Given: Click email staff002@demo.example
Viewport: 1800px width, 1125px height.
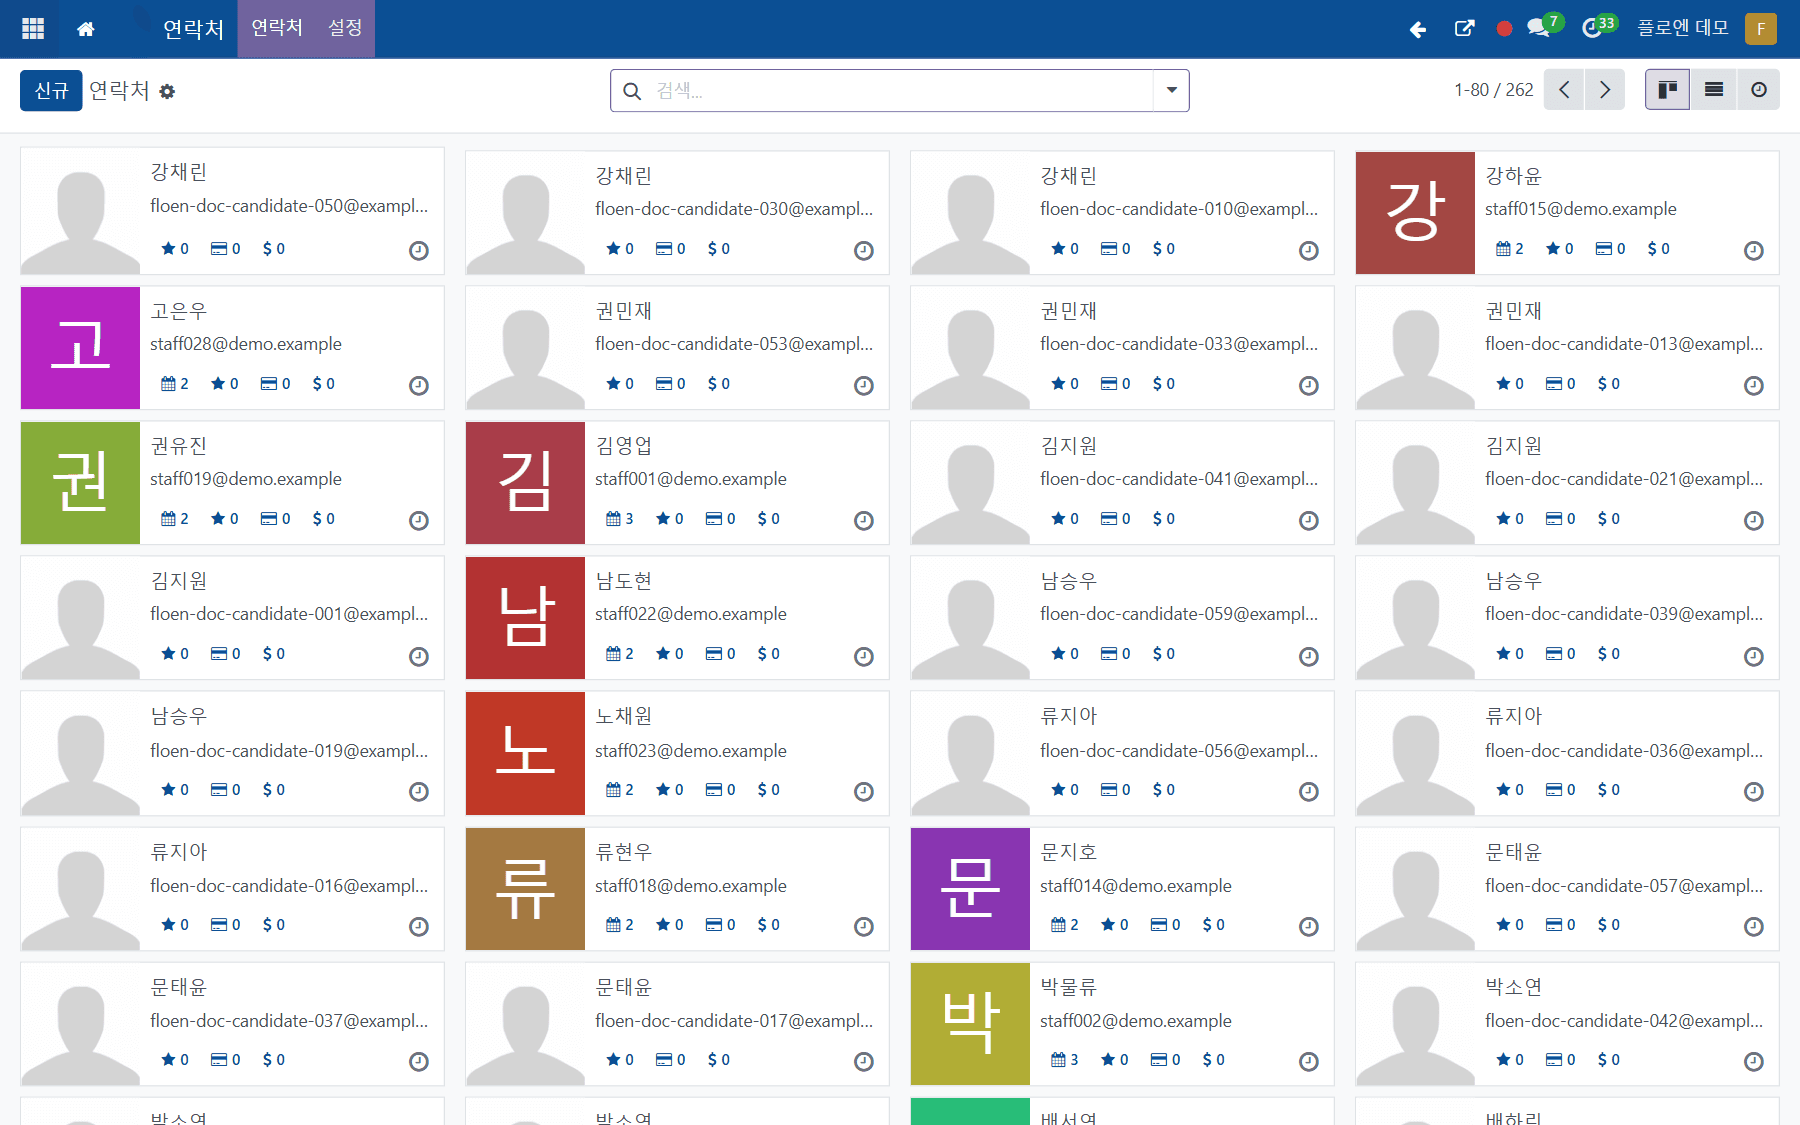Looking at the screenshot, I should 1135,1020.
